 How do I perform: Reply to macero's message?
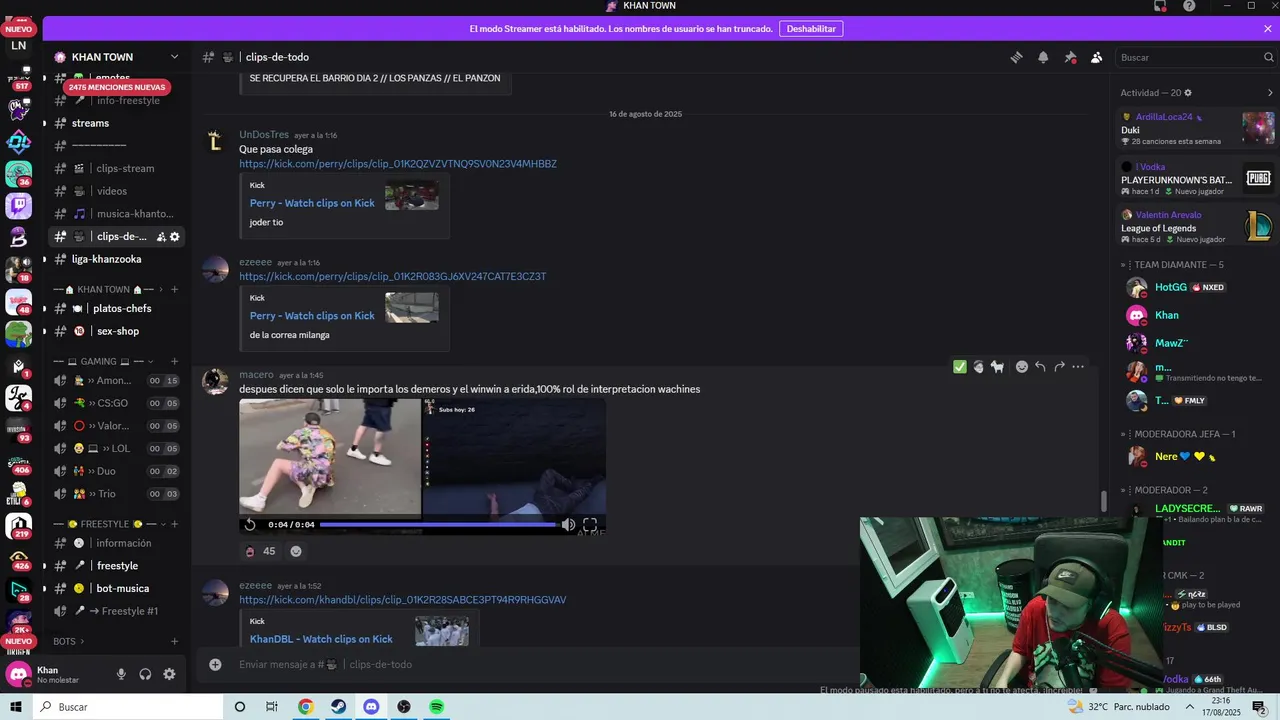(1040, 367)
